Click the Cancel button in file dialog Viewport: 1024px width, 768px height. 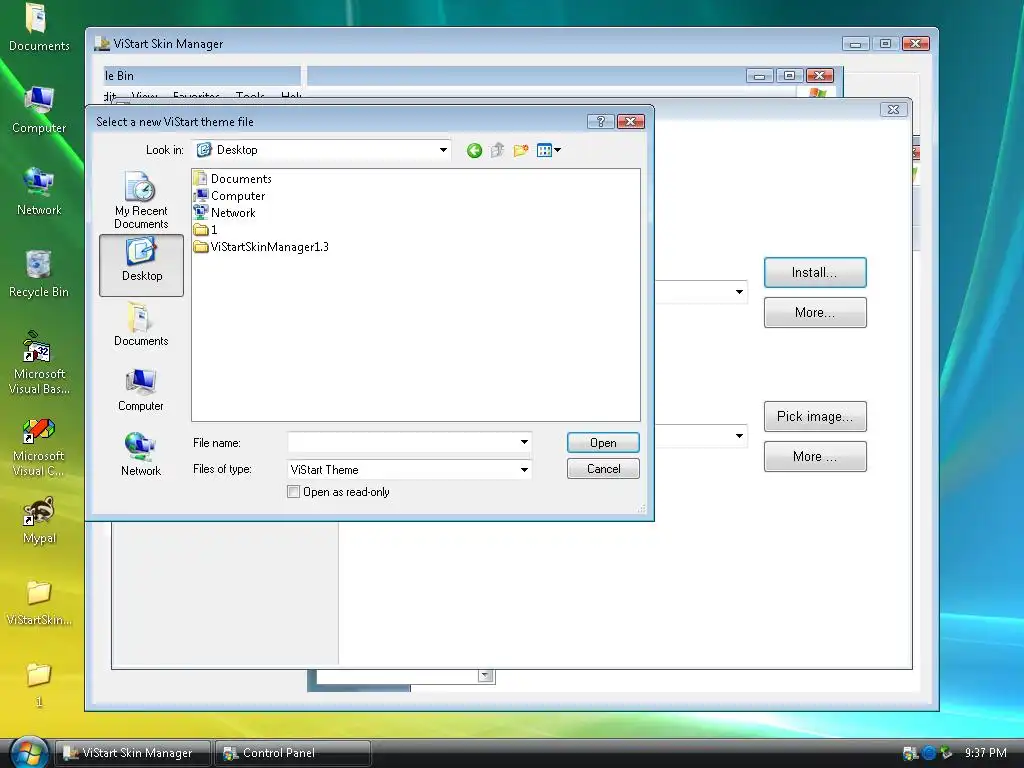603,469
